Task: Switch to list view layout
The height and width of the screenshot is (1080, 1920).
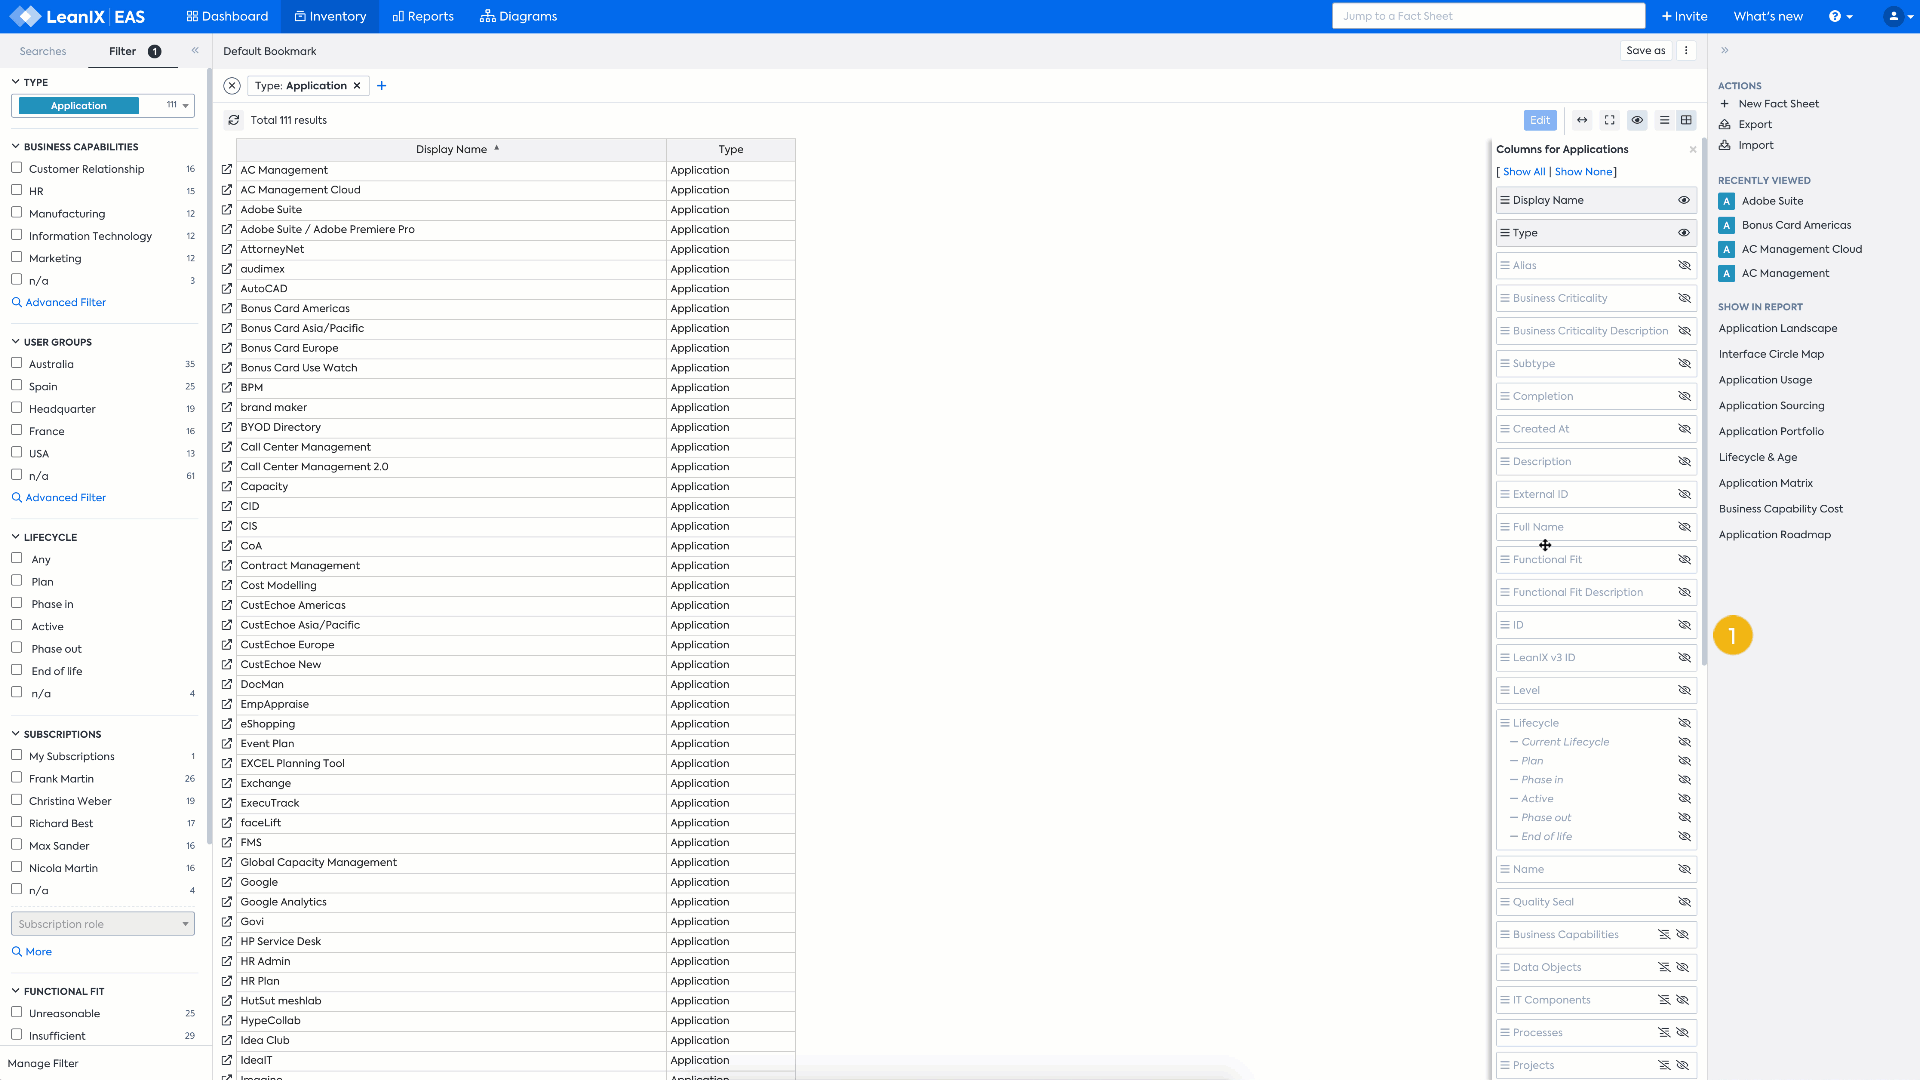Action: [1664, 120]
